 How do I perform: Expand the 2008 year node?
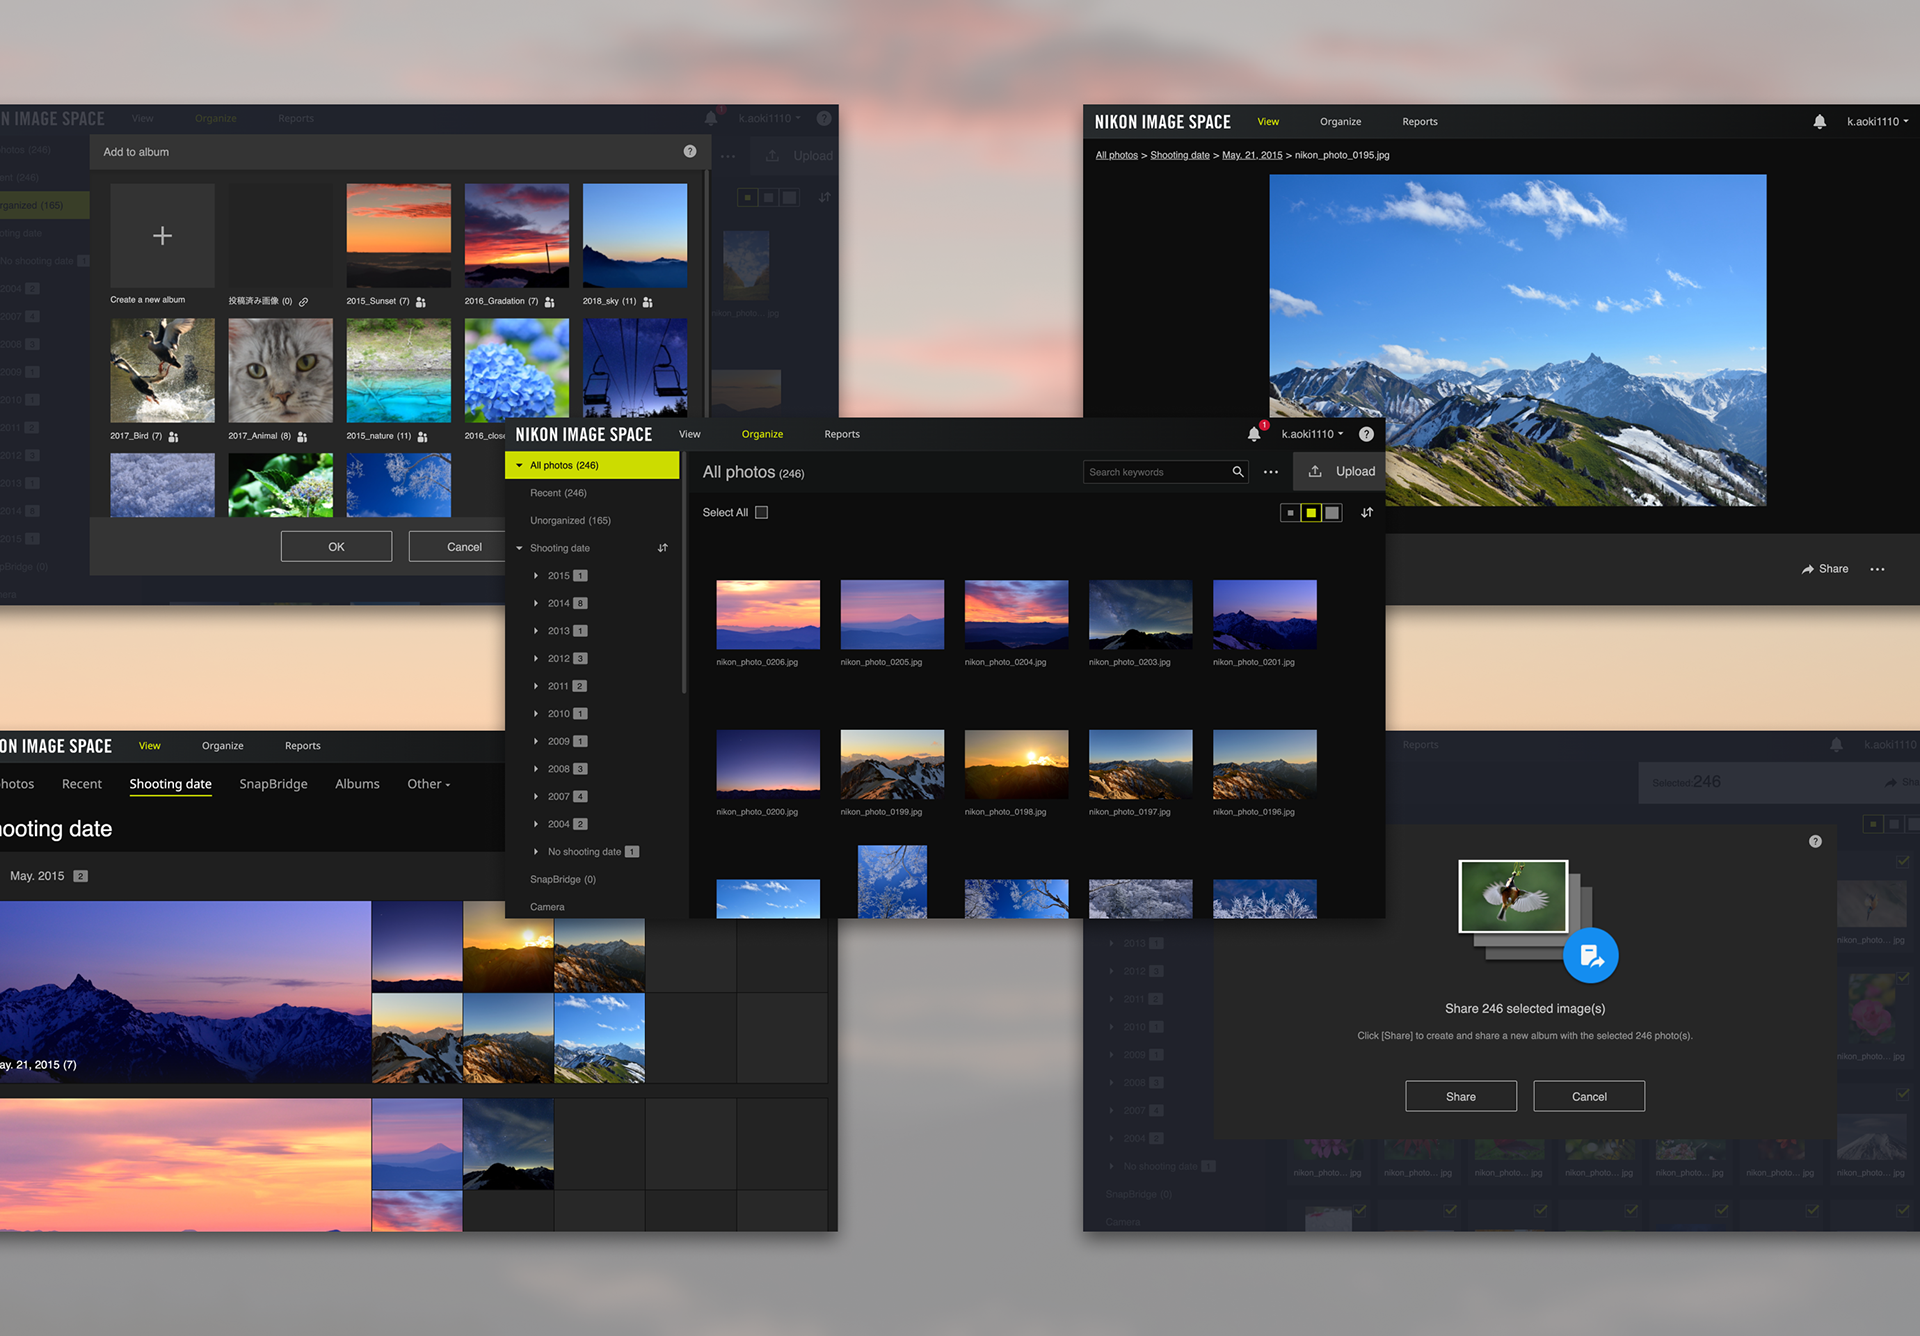pyautogui.click(x=537, y=769)
